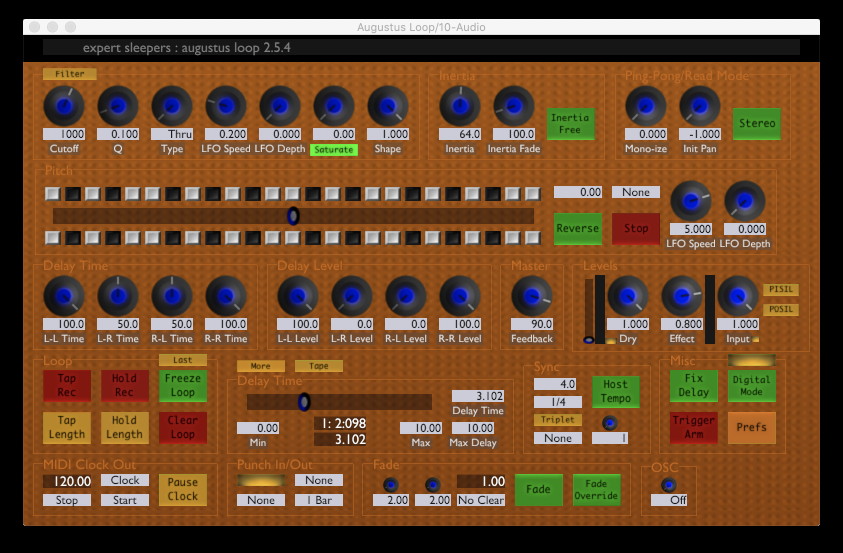Click the Shape knob

[388, 106]
